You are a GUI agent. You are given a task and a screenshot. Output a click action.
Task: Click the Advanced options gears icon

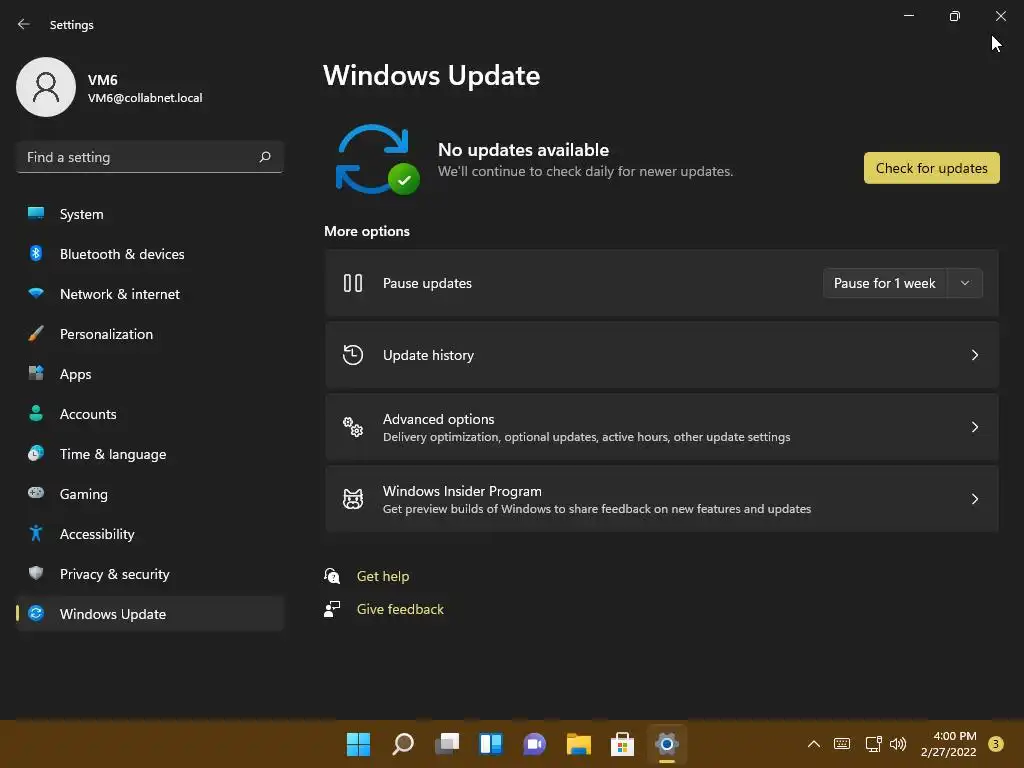pos(353,426)
